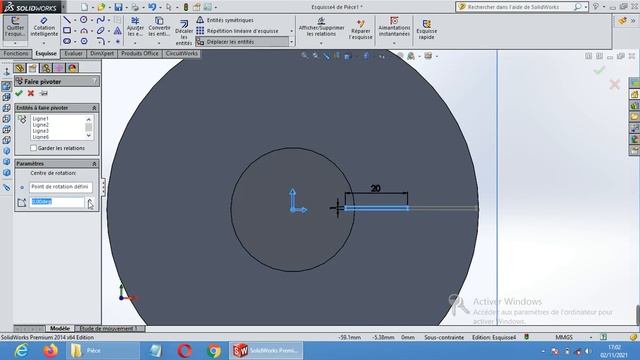Collapse Entités à faire pivoter section

click(x=94, y=108)
